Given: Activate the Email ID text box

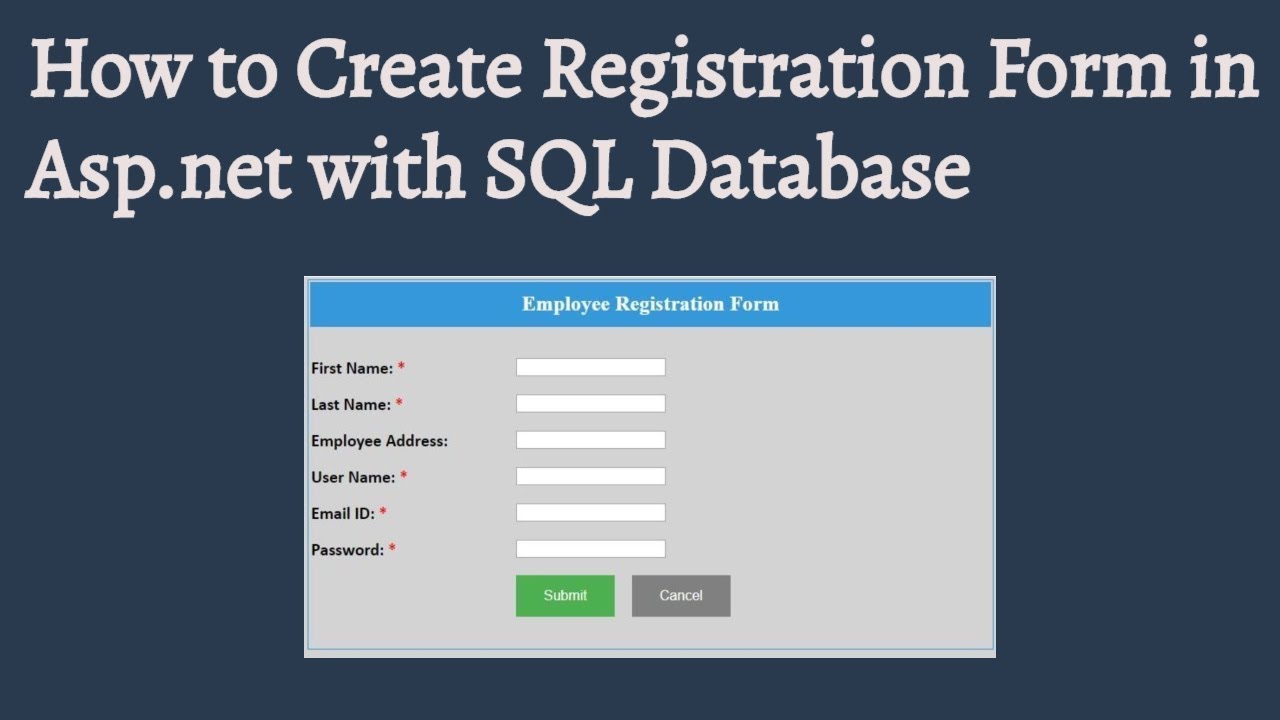Looking at the screenshot, I should coord(590,513).
